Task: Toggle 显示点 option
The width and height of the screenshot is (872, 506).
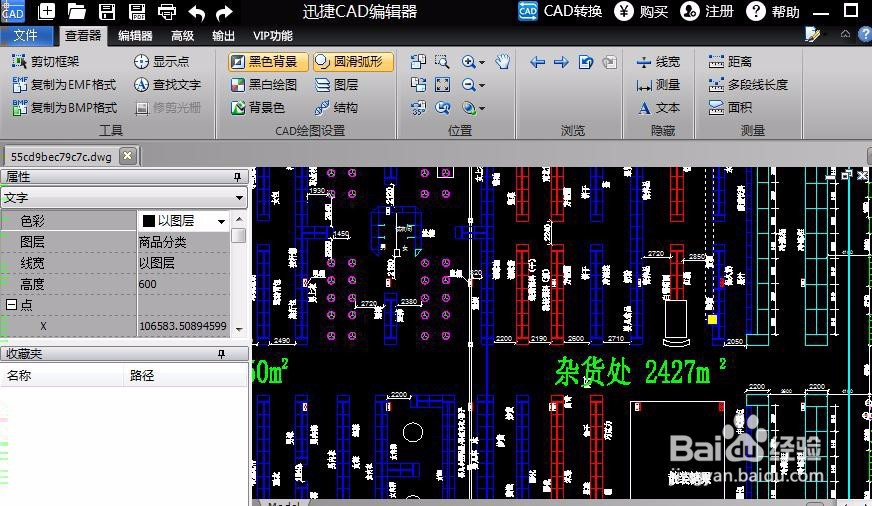Action: 161,62
